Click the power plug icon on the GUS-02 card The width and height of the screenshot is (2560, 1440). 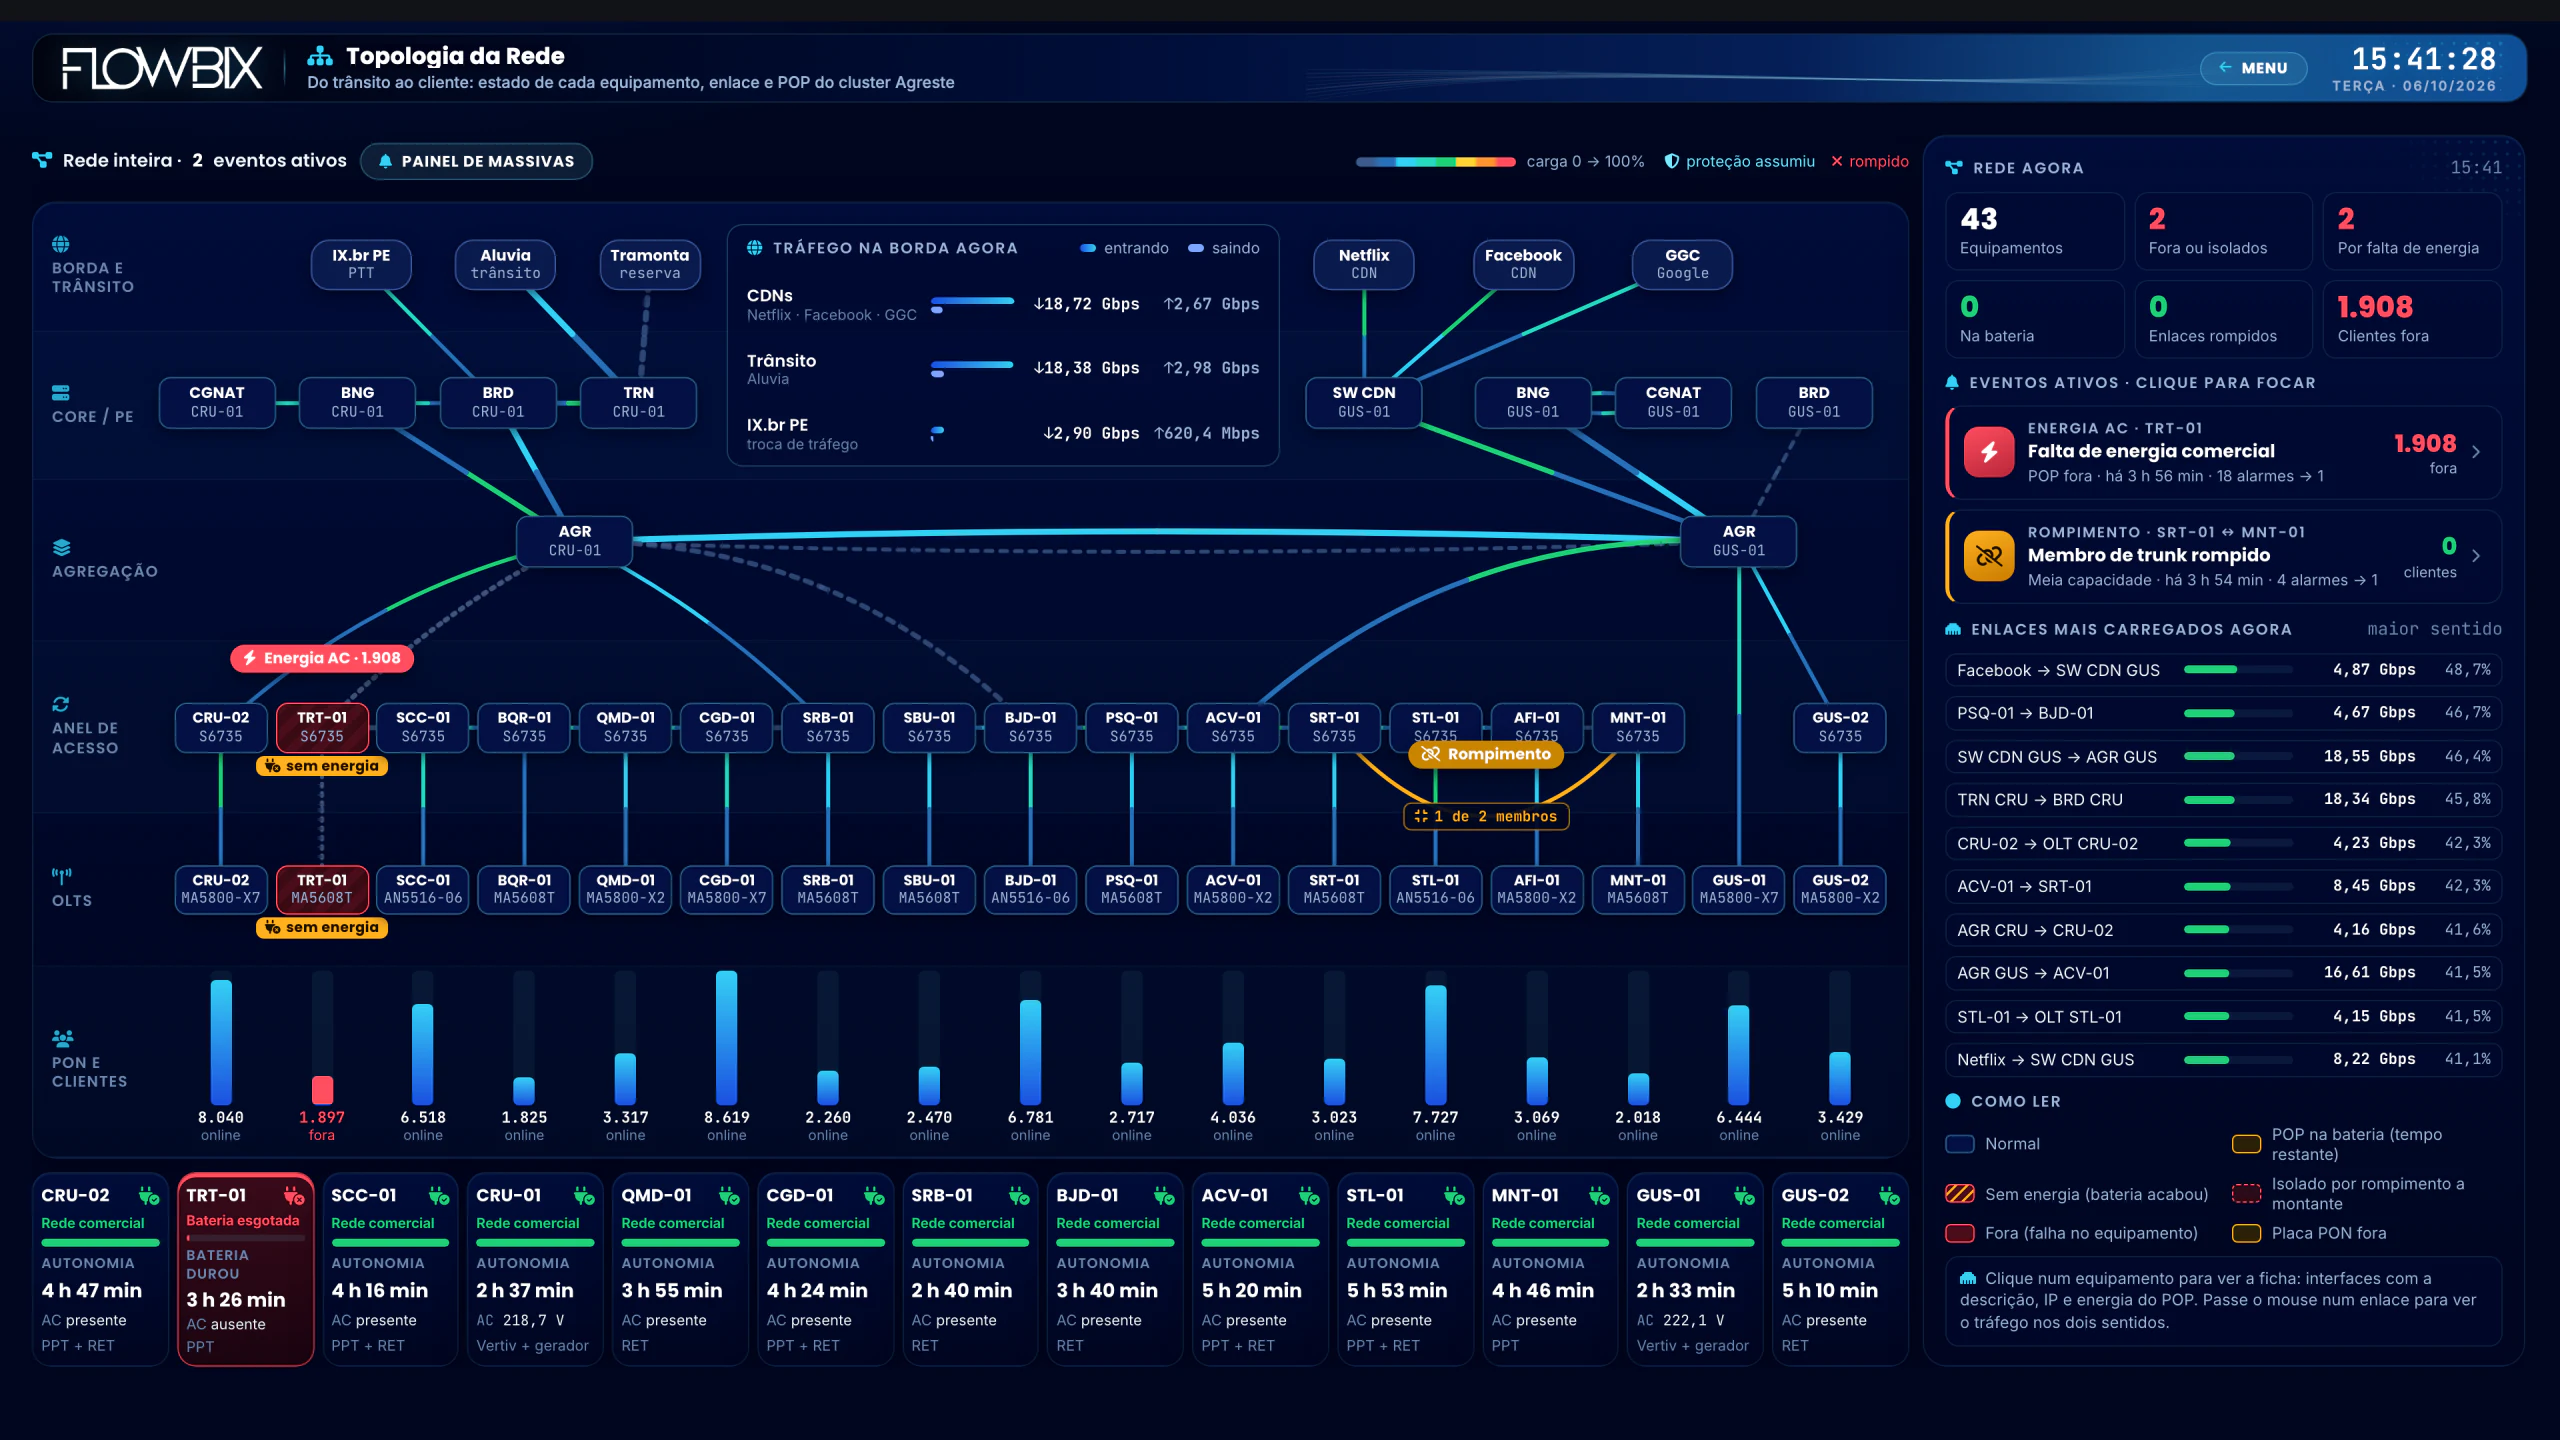point(1889,1196)
